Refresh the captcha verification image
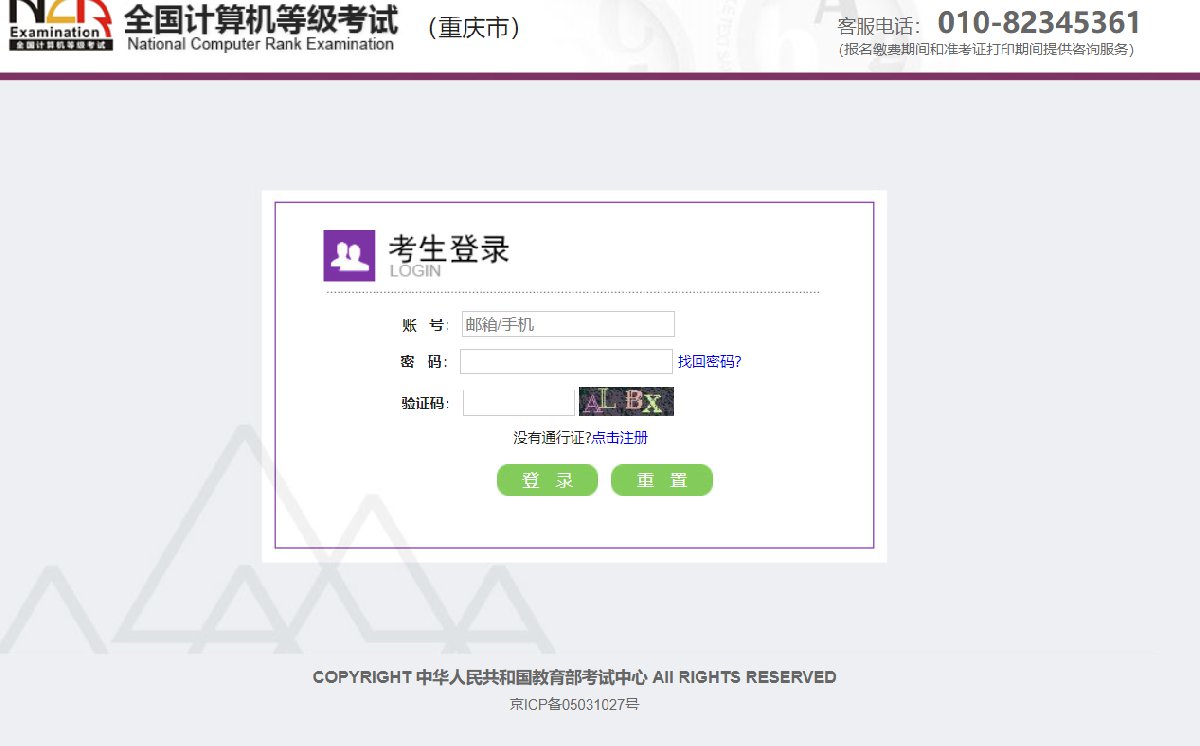The width and height of the screenshot is (1200, 746). [626, 402]
